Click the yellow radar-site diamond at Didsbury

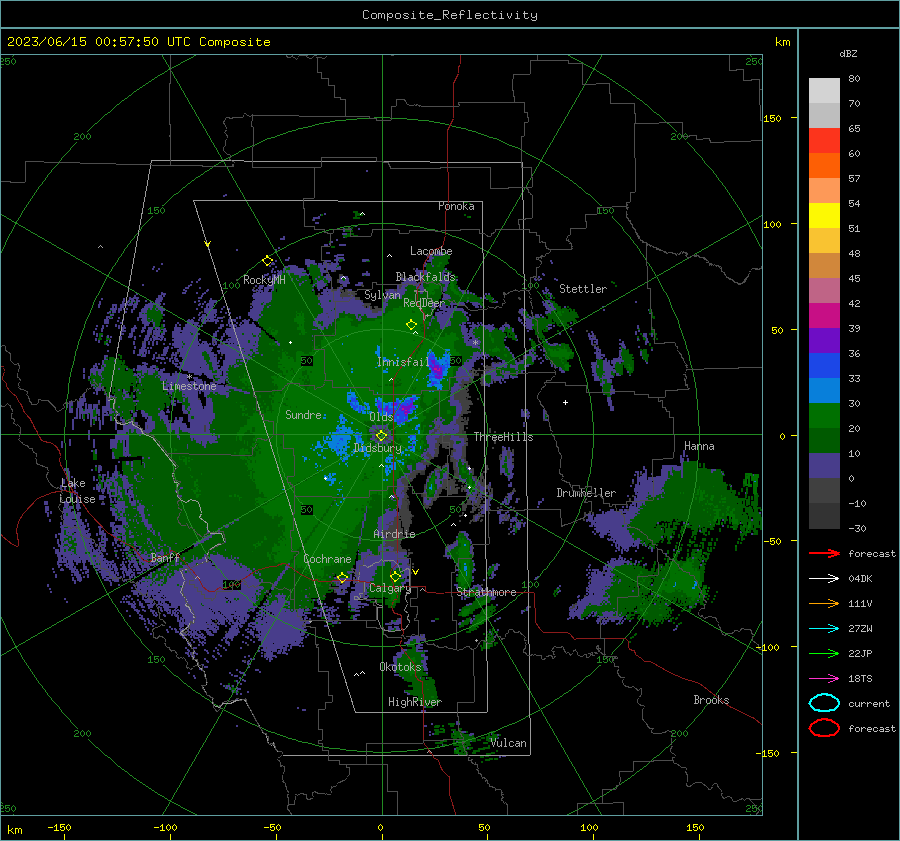click(x=381, y=436)
